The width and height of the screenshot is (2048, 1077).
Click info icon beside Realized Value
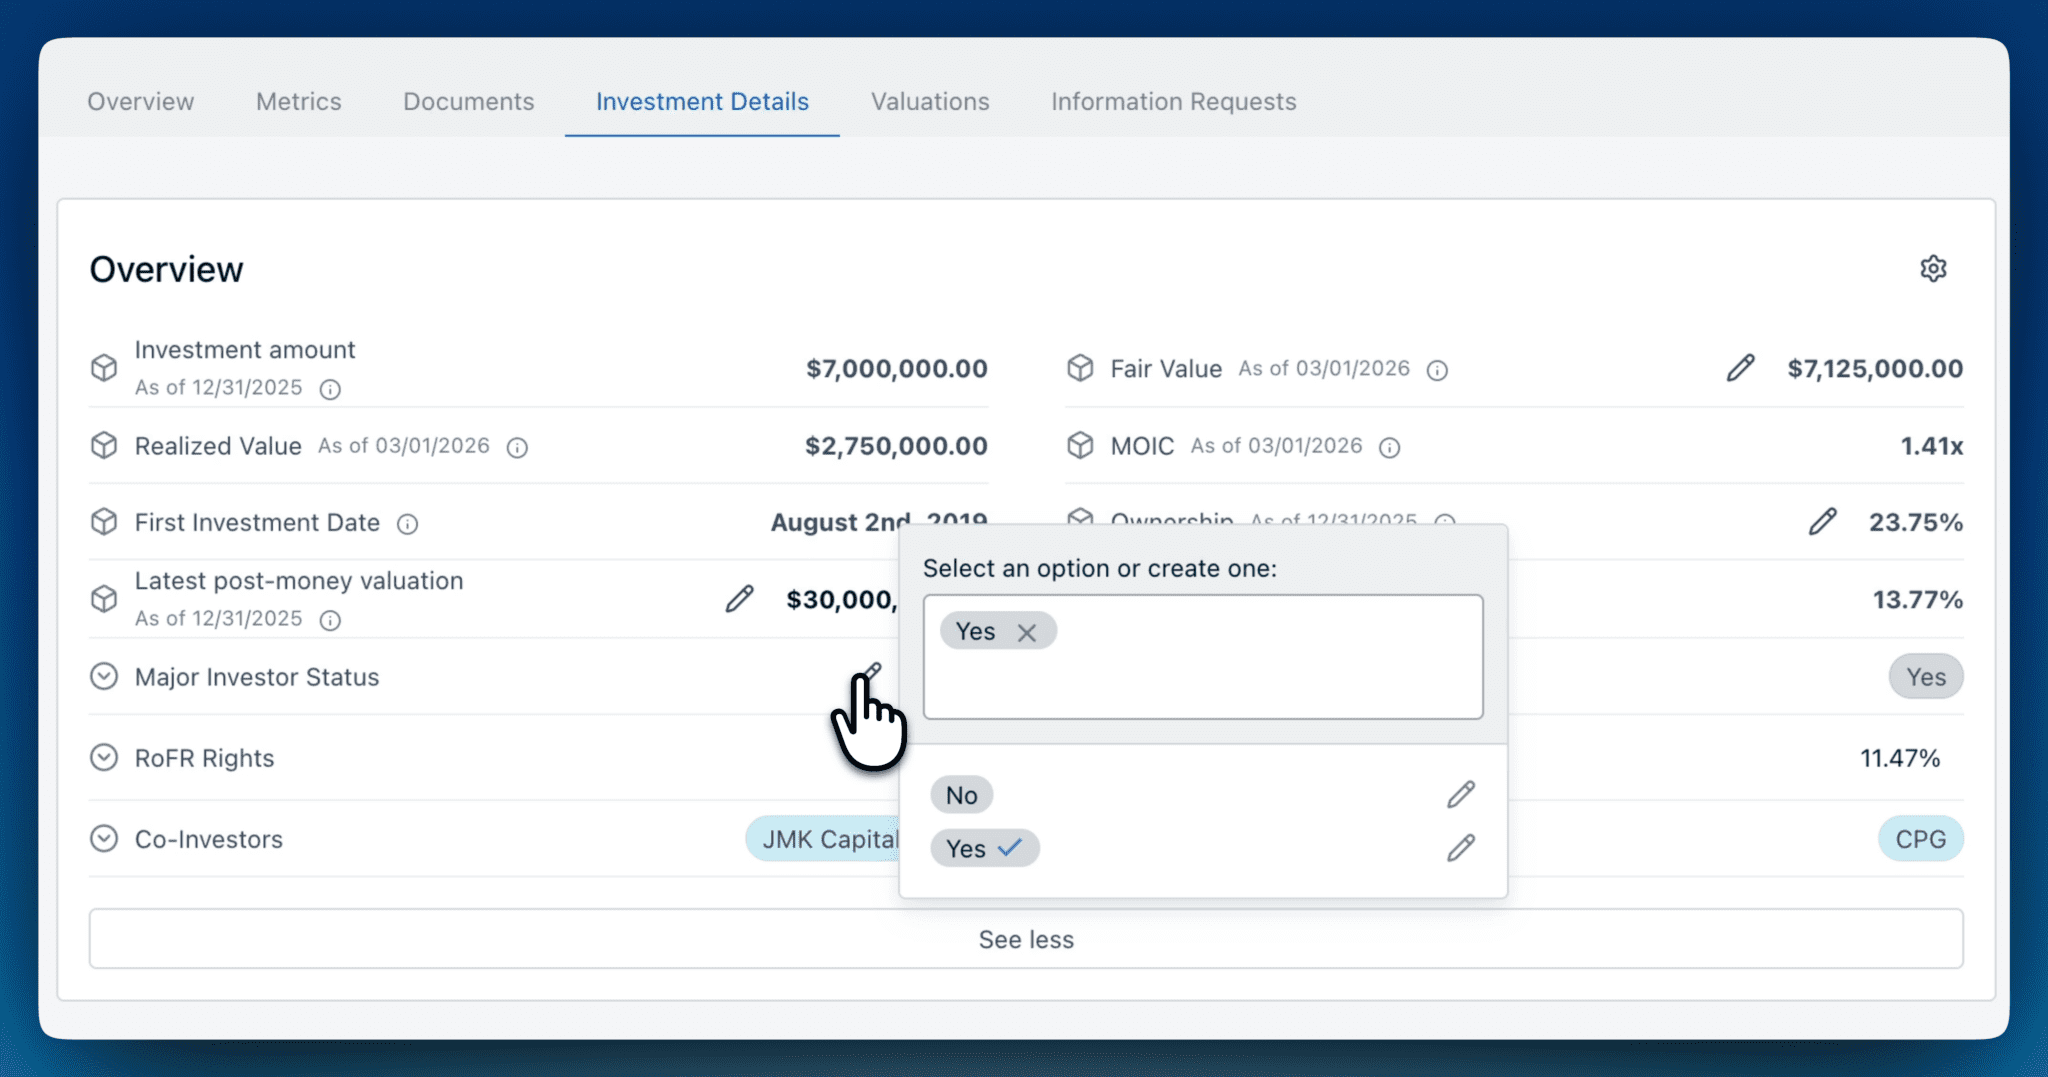coord(517,448)
